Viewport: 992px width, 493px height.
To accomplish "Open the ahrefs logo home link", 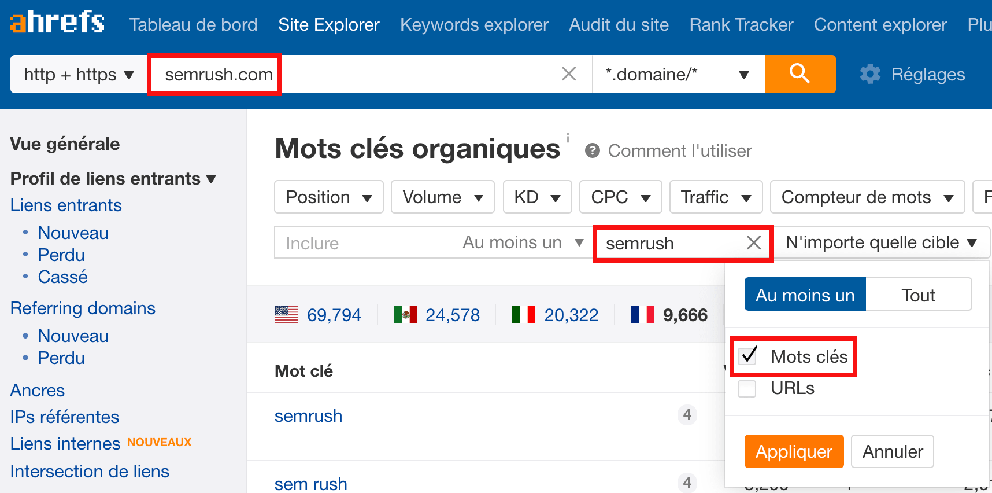I will pos(57,23).
